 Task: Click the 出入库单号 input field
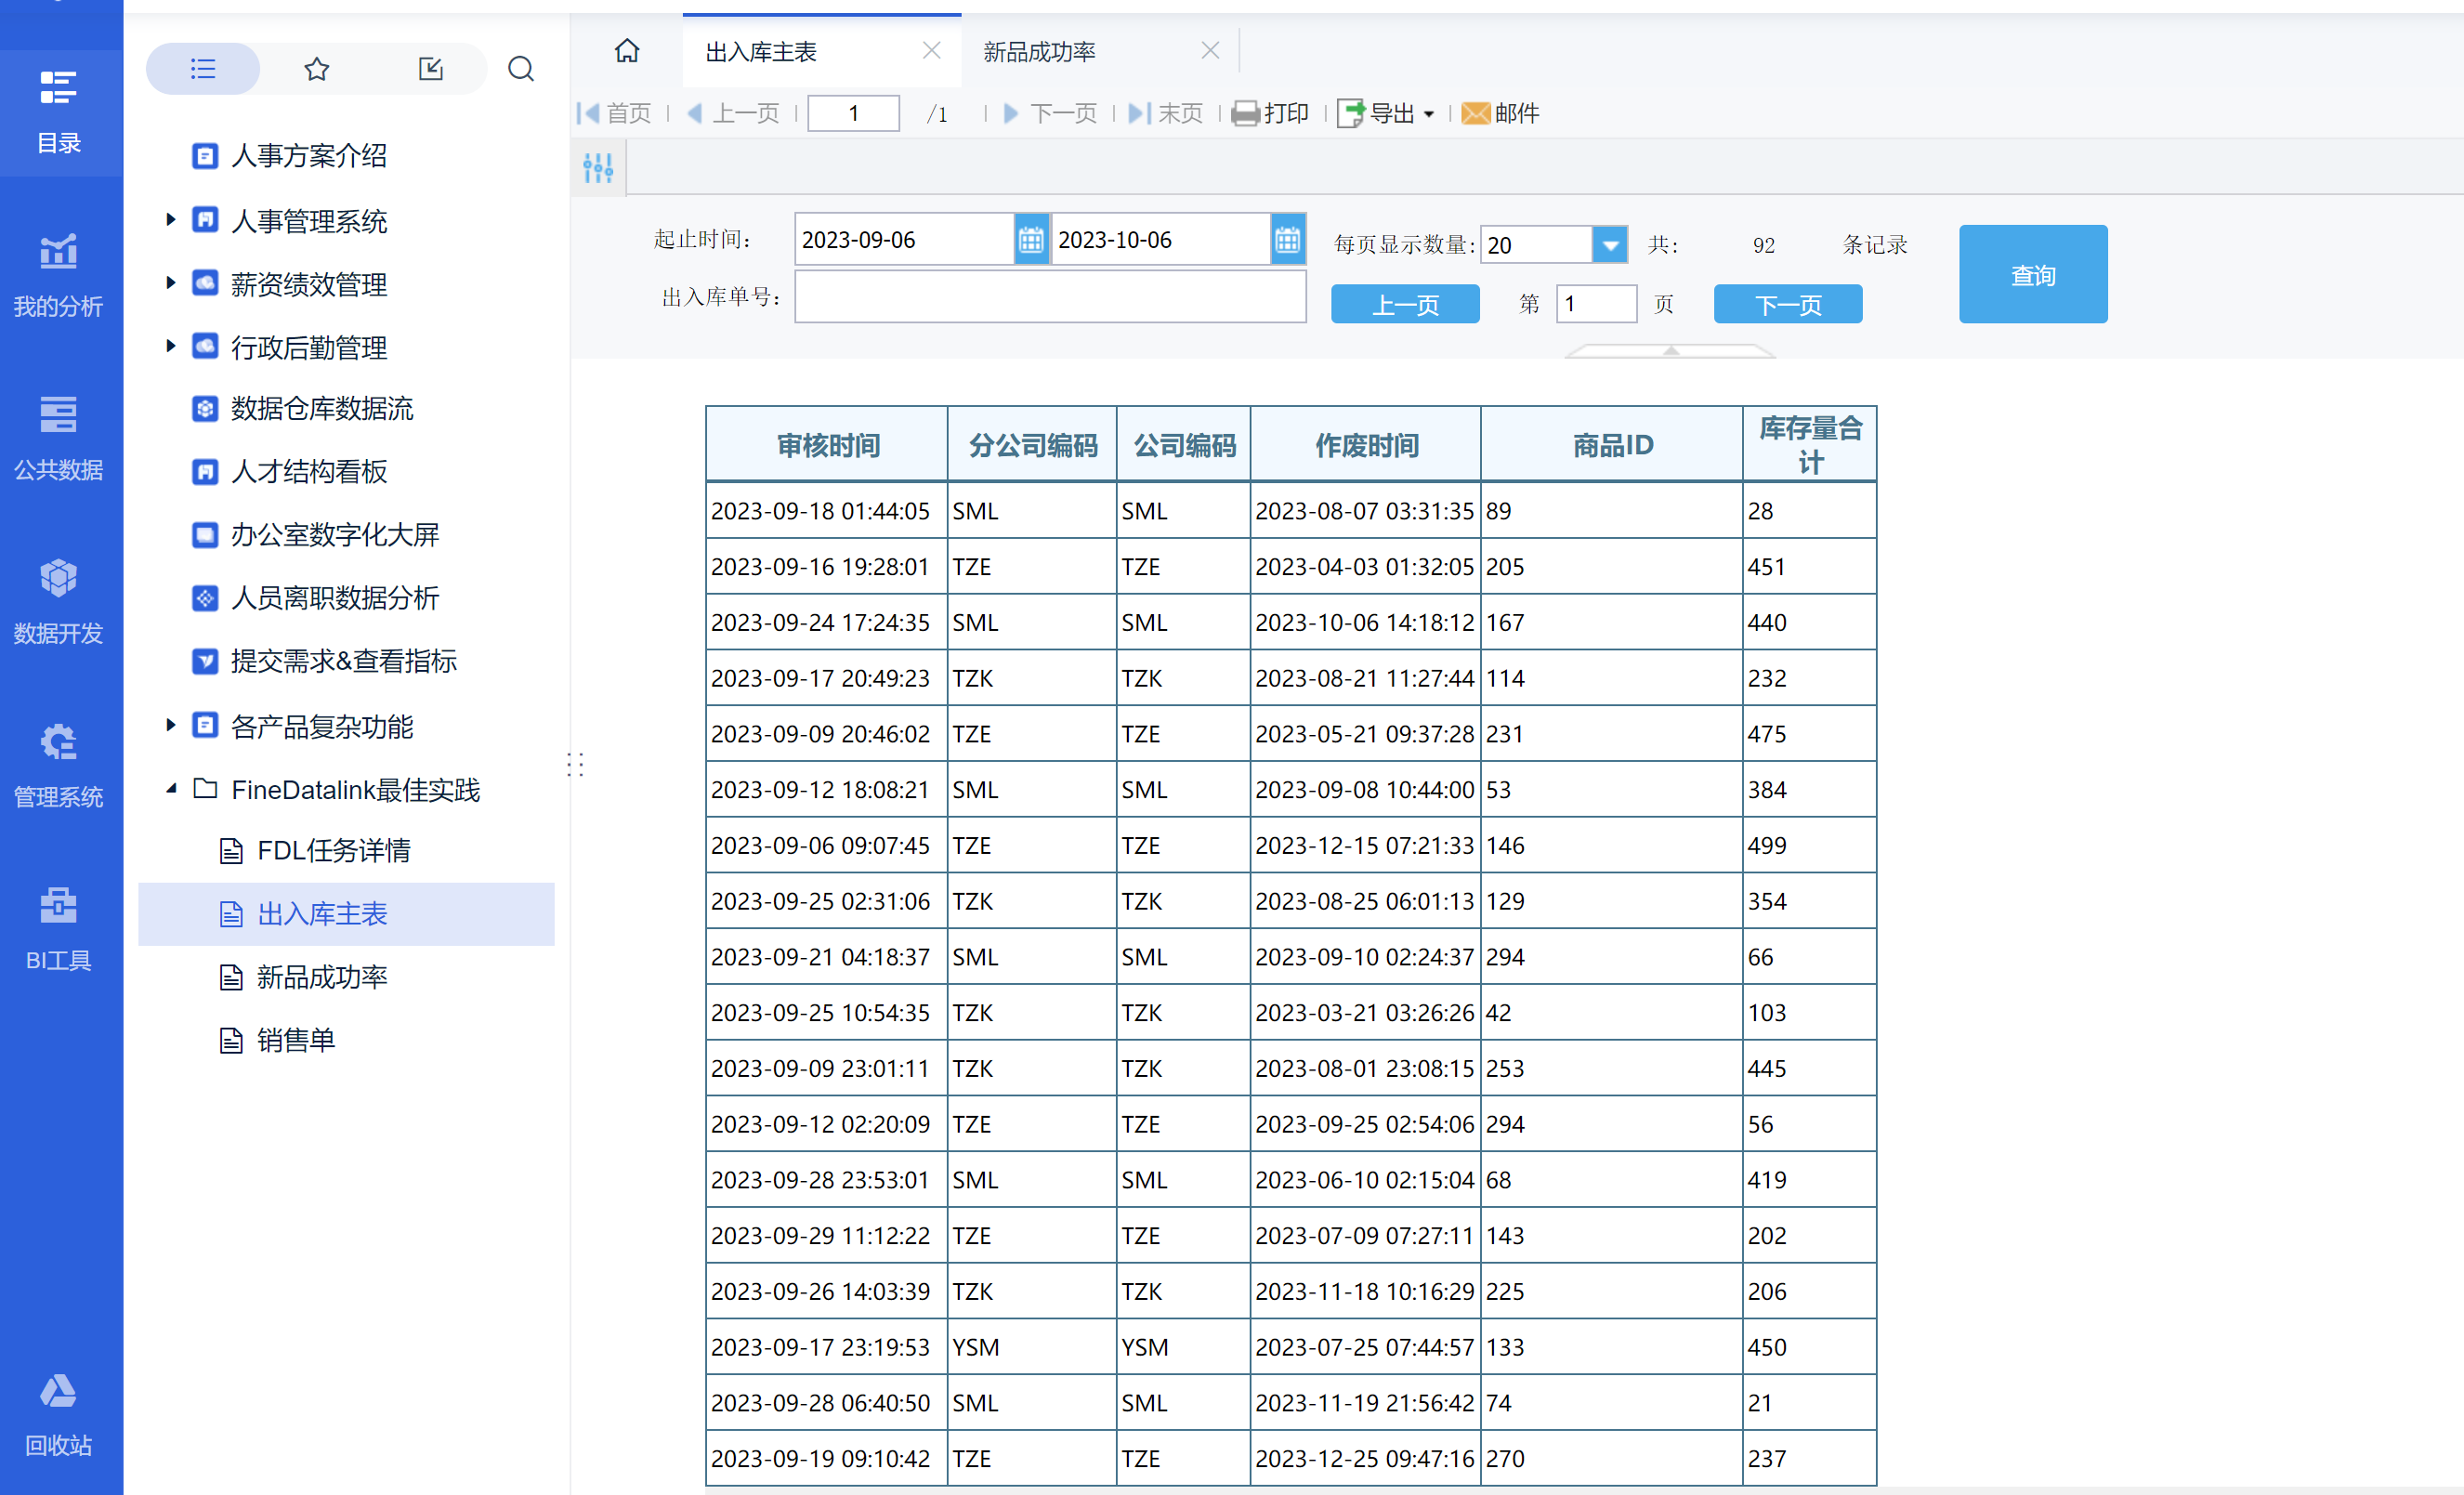tap(1050, 297)
